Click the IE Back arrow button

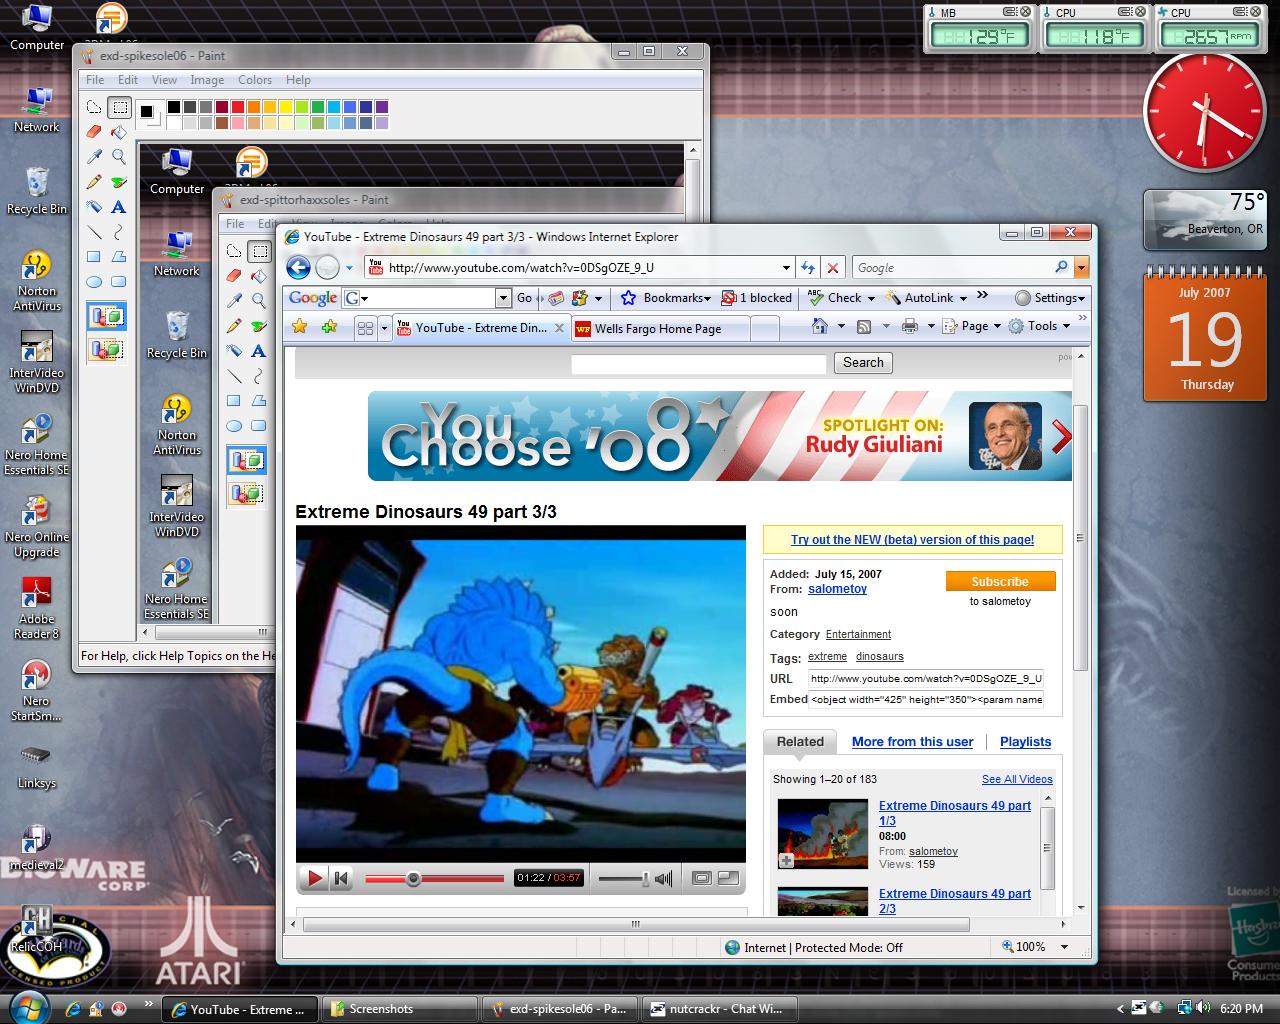point(298,267)
